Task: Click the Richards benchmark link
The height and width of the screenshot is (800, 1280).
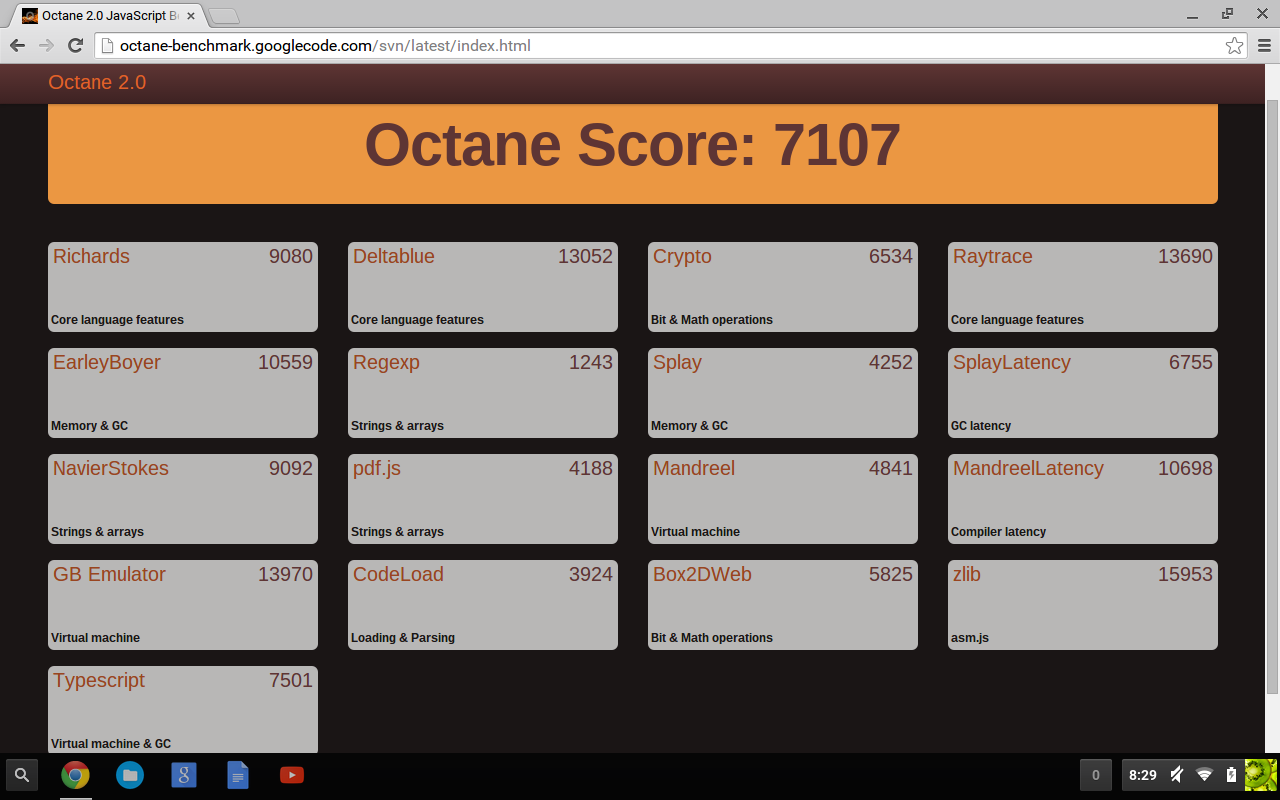Action: pos(91,256)
